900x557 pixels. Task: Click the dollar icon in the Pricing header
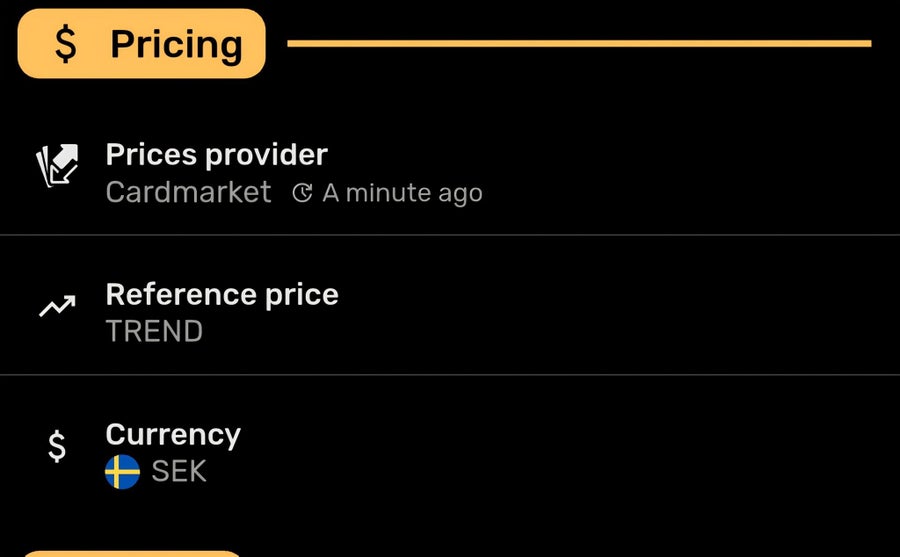[x=65, y=44]
